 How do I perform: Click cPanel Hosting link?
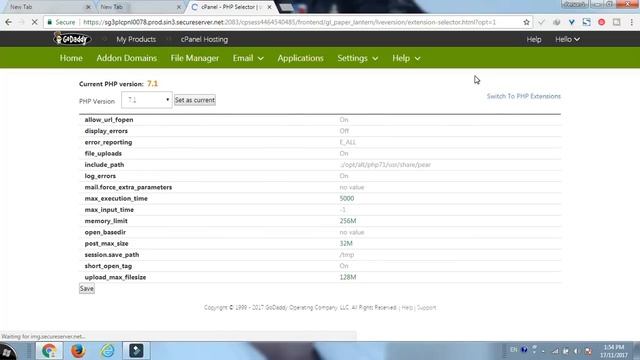click(x=204, y=39)
